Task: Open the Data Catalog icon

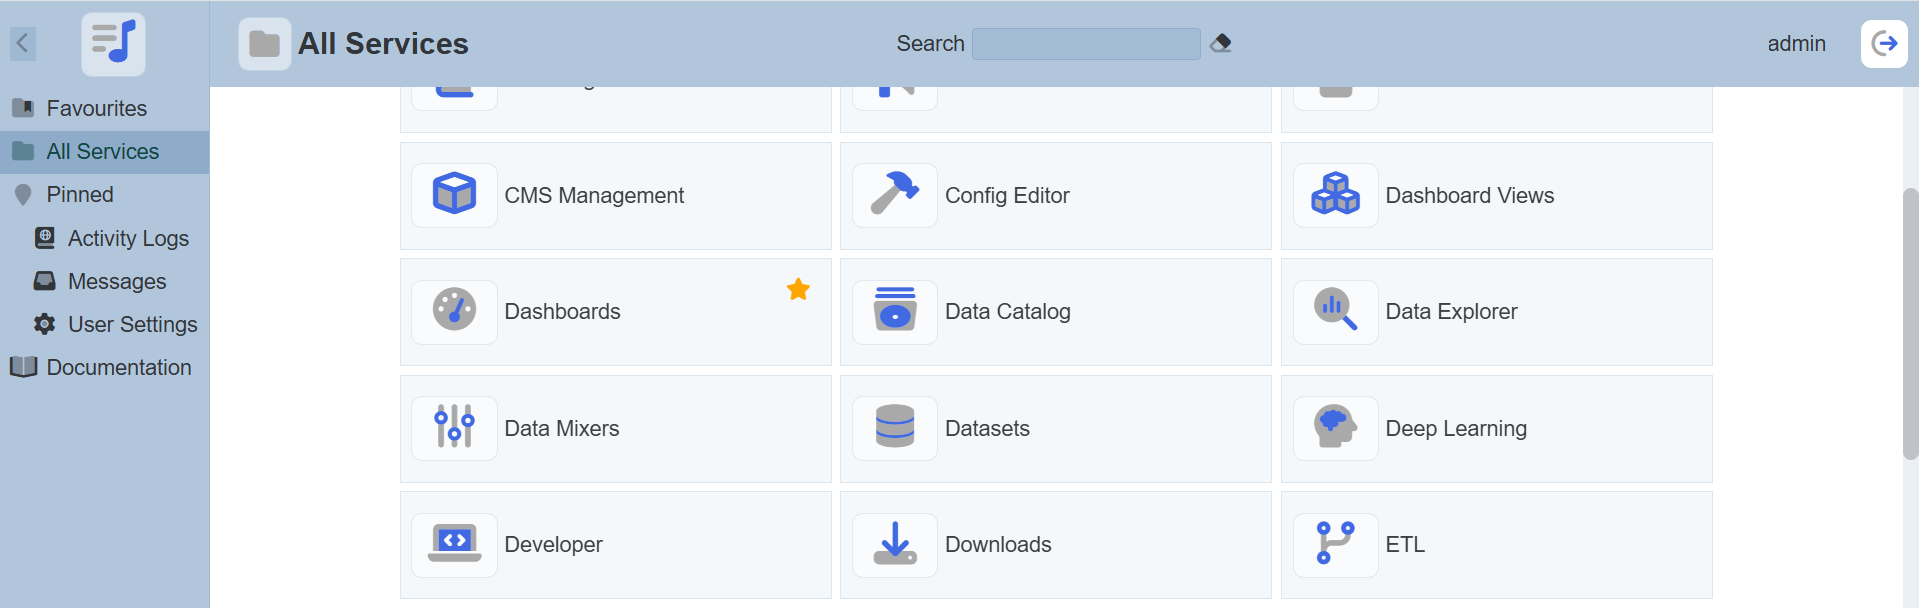Action: (894, 311)
